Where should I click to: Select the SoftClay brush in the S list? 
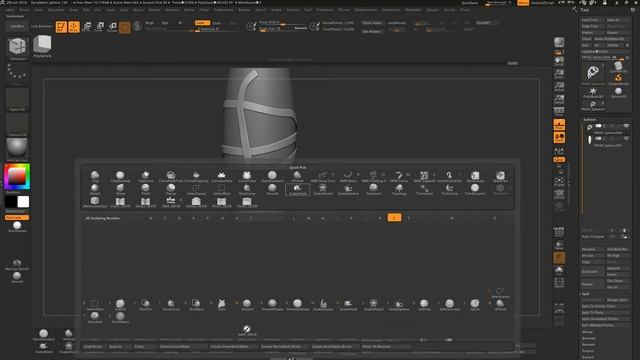[424, 304]
